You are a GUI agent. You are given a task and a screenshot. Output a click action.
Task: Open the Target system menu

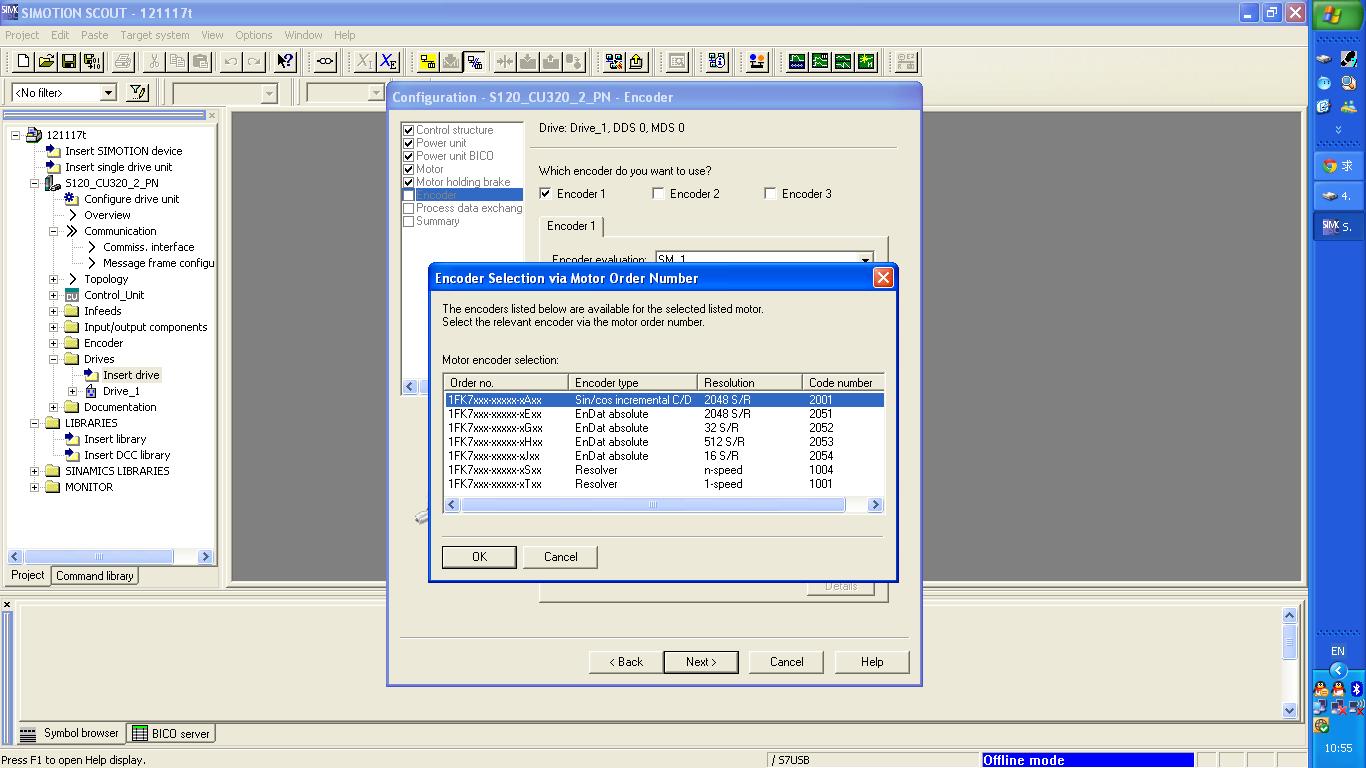coord(155,35)
